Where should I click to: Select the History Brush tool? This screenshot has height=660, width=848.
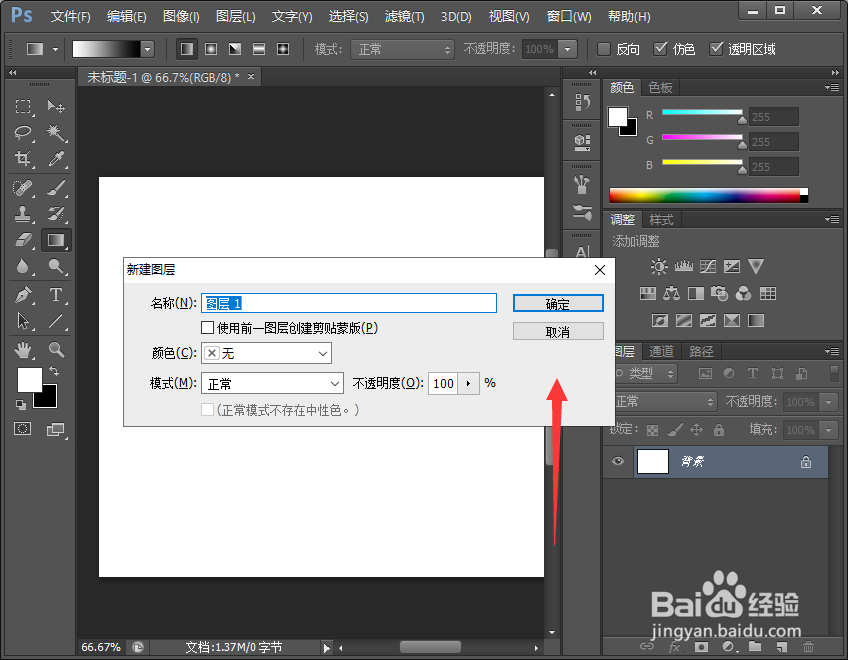pyautogui.click(x=56, y=214)
